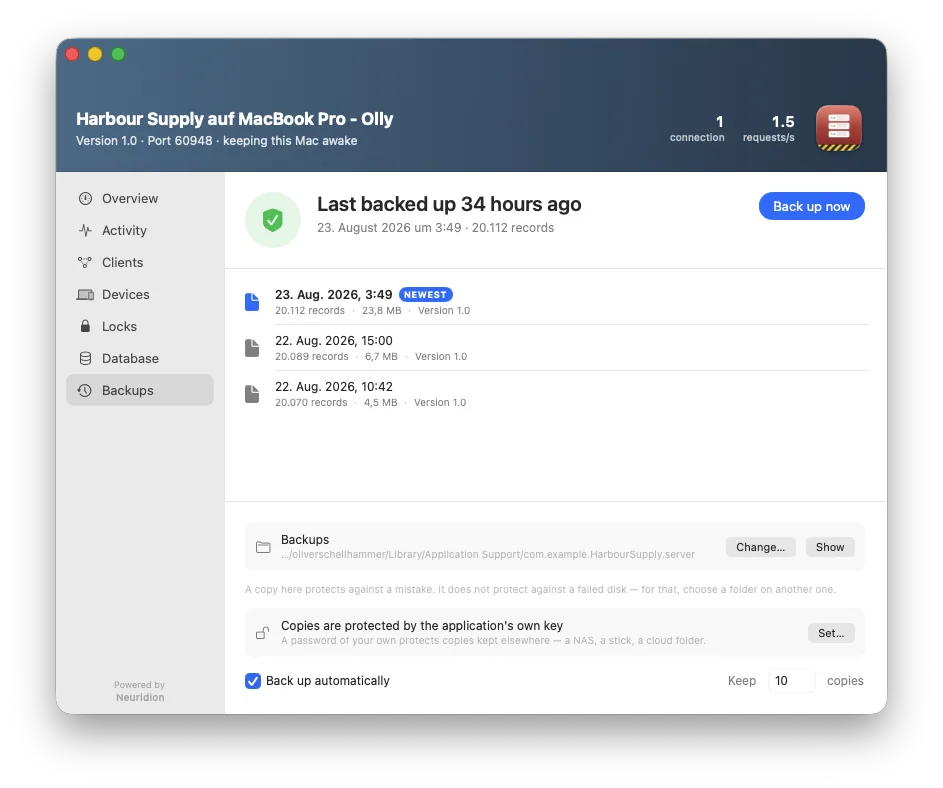This screenshot has width=943, height=788.
Task: Click the green shield checkmark status icon
Action: point(272,220)
